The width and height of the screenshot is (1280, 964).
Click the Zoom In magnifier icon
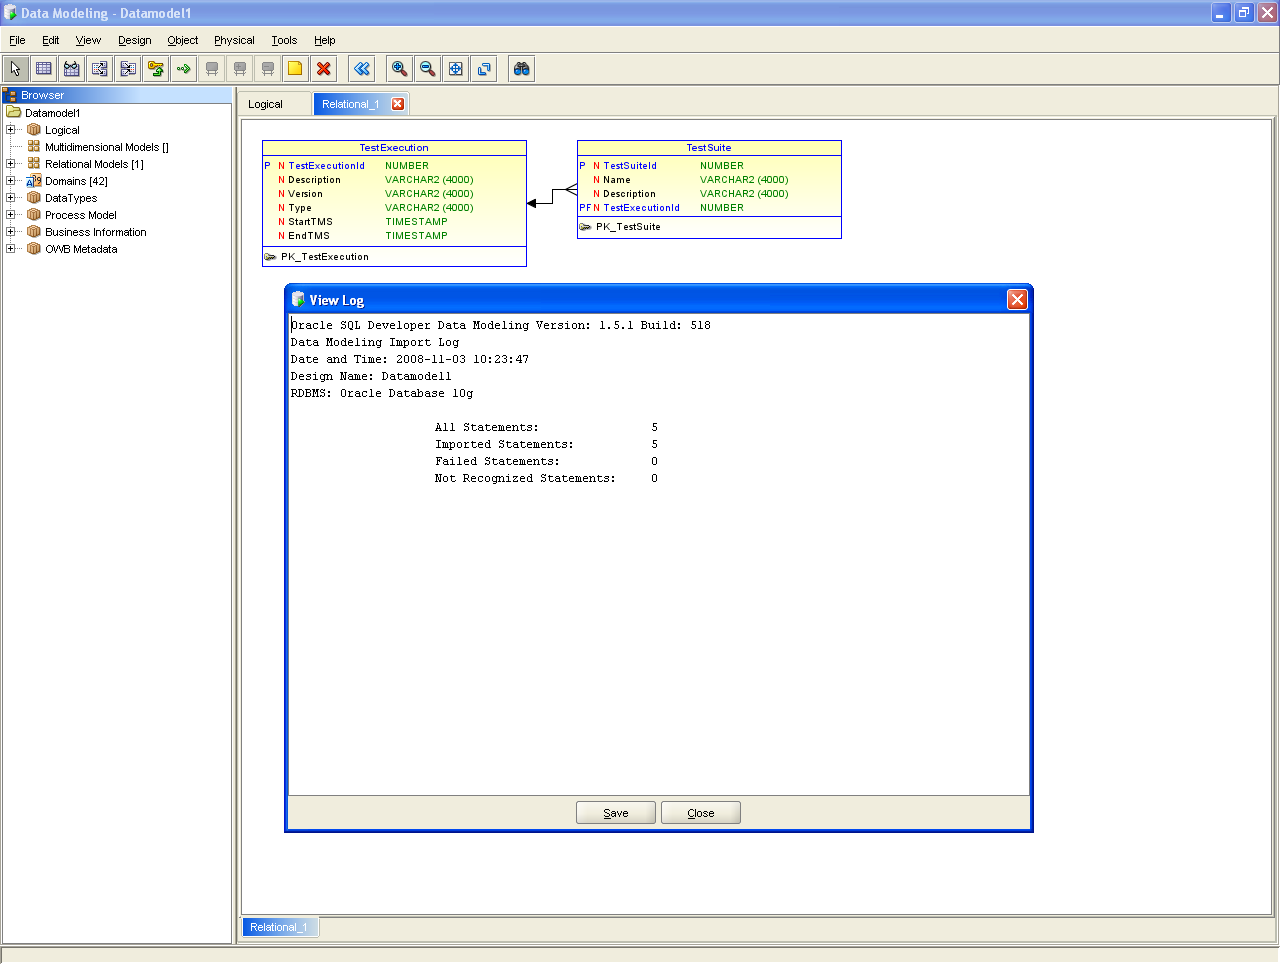399,68
